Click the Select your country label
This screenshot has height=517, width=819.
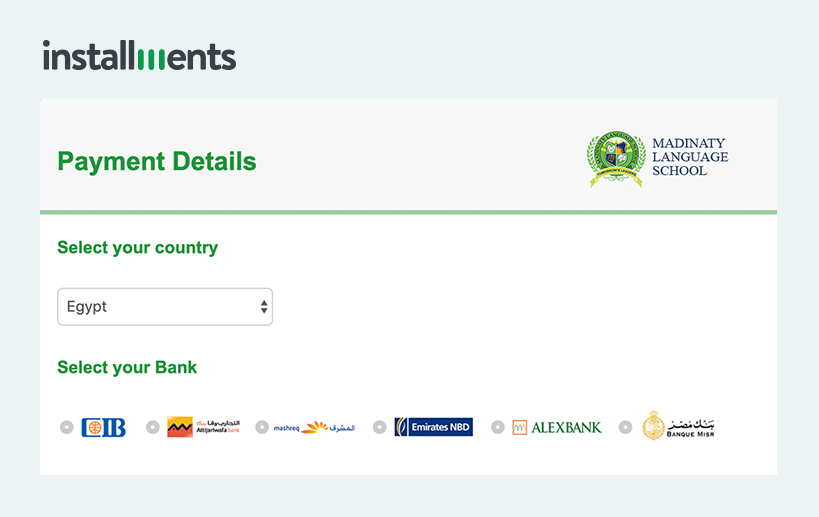pos(137,248)
